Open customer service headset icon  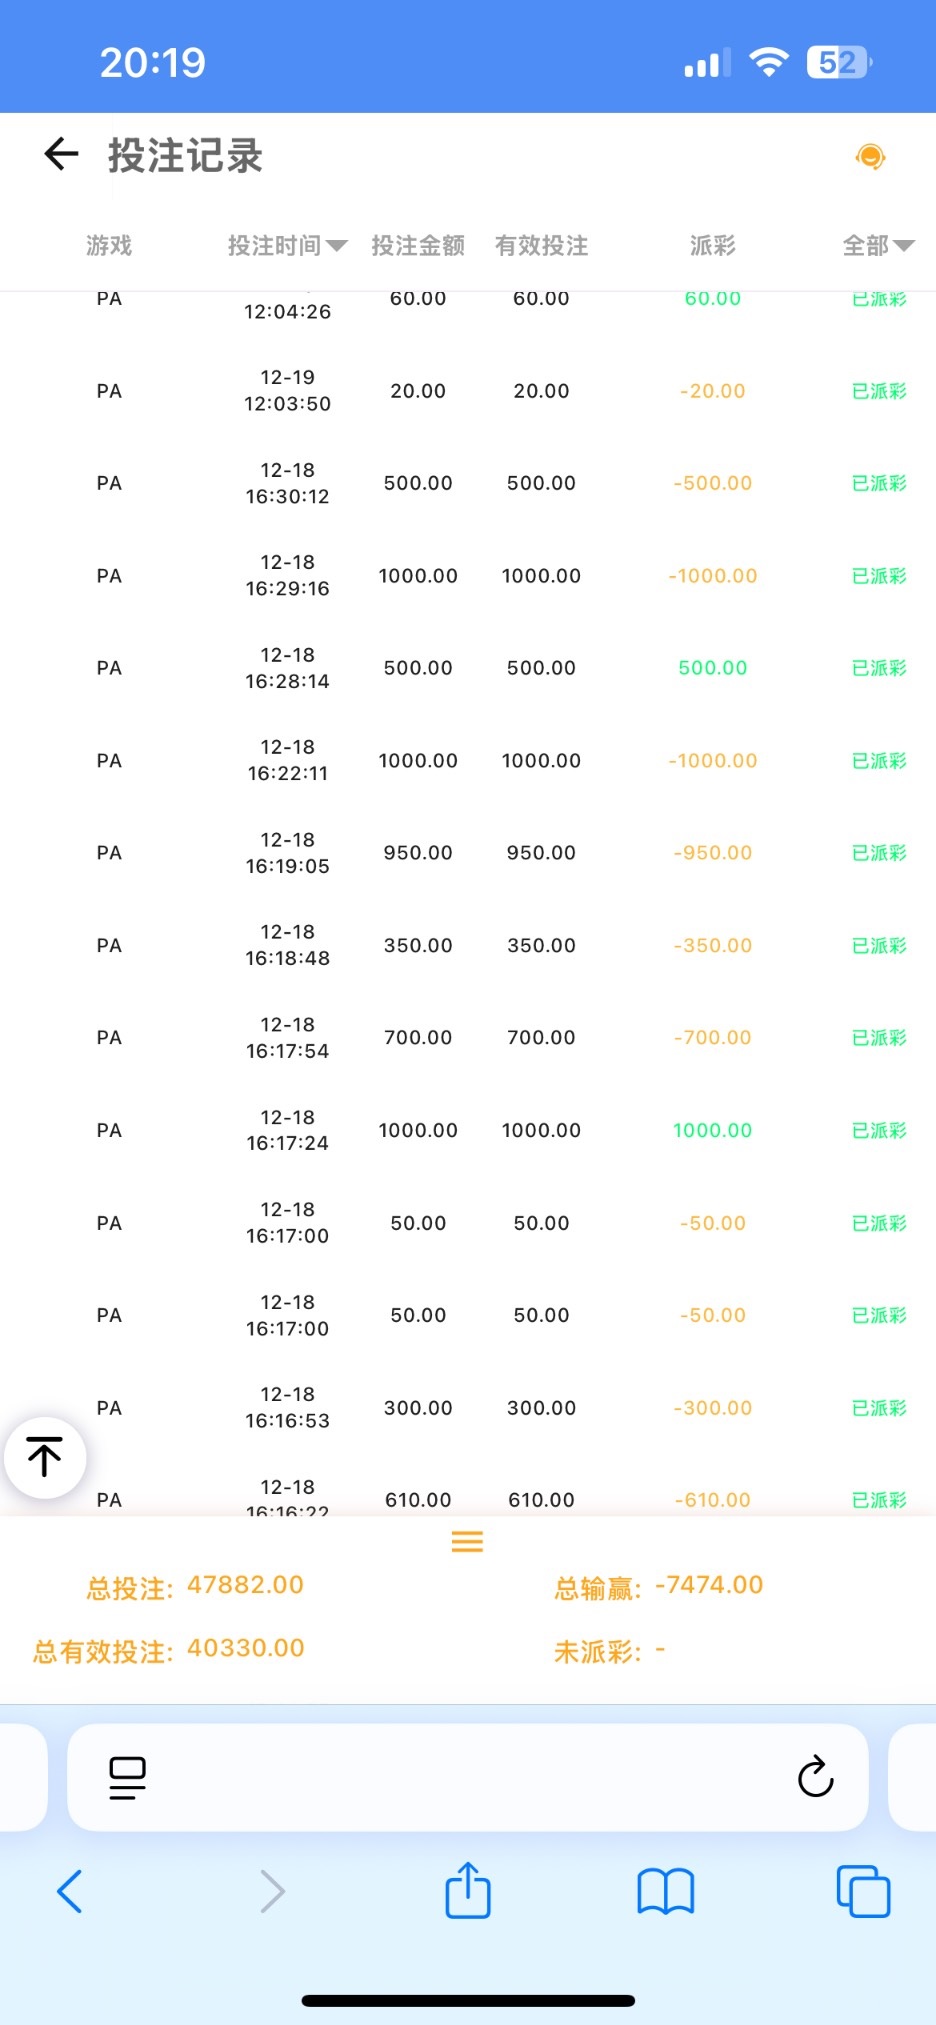[870, 157]
